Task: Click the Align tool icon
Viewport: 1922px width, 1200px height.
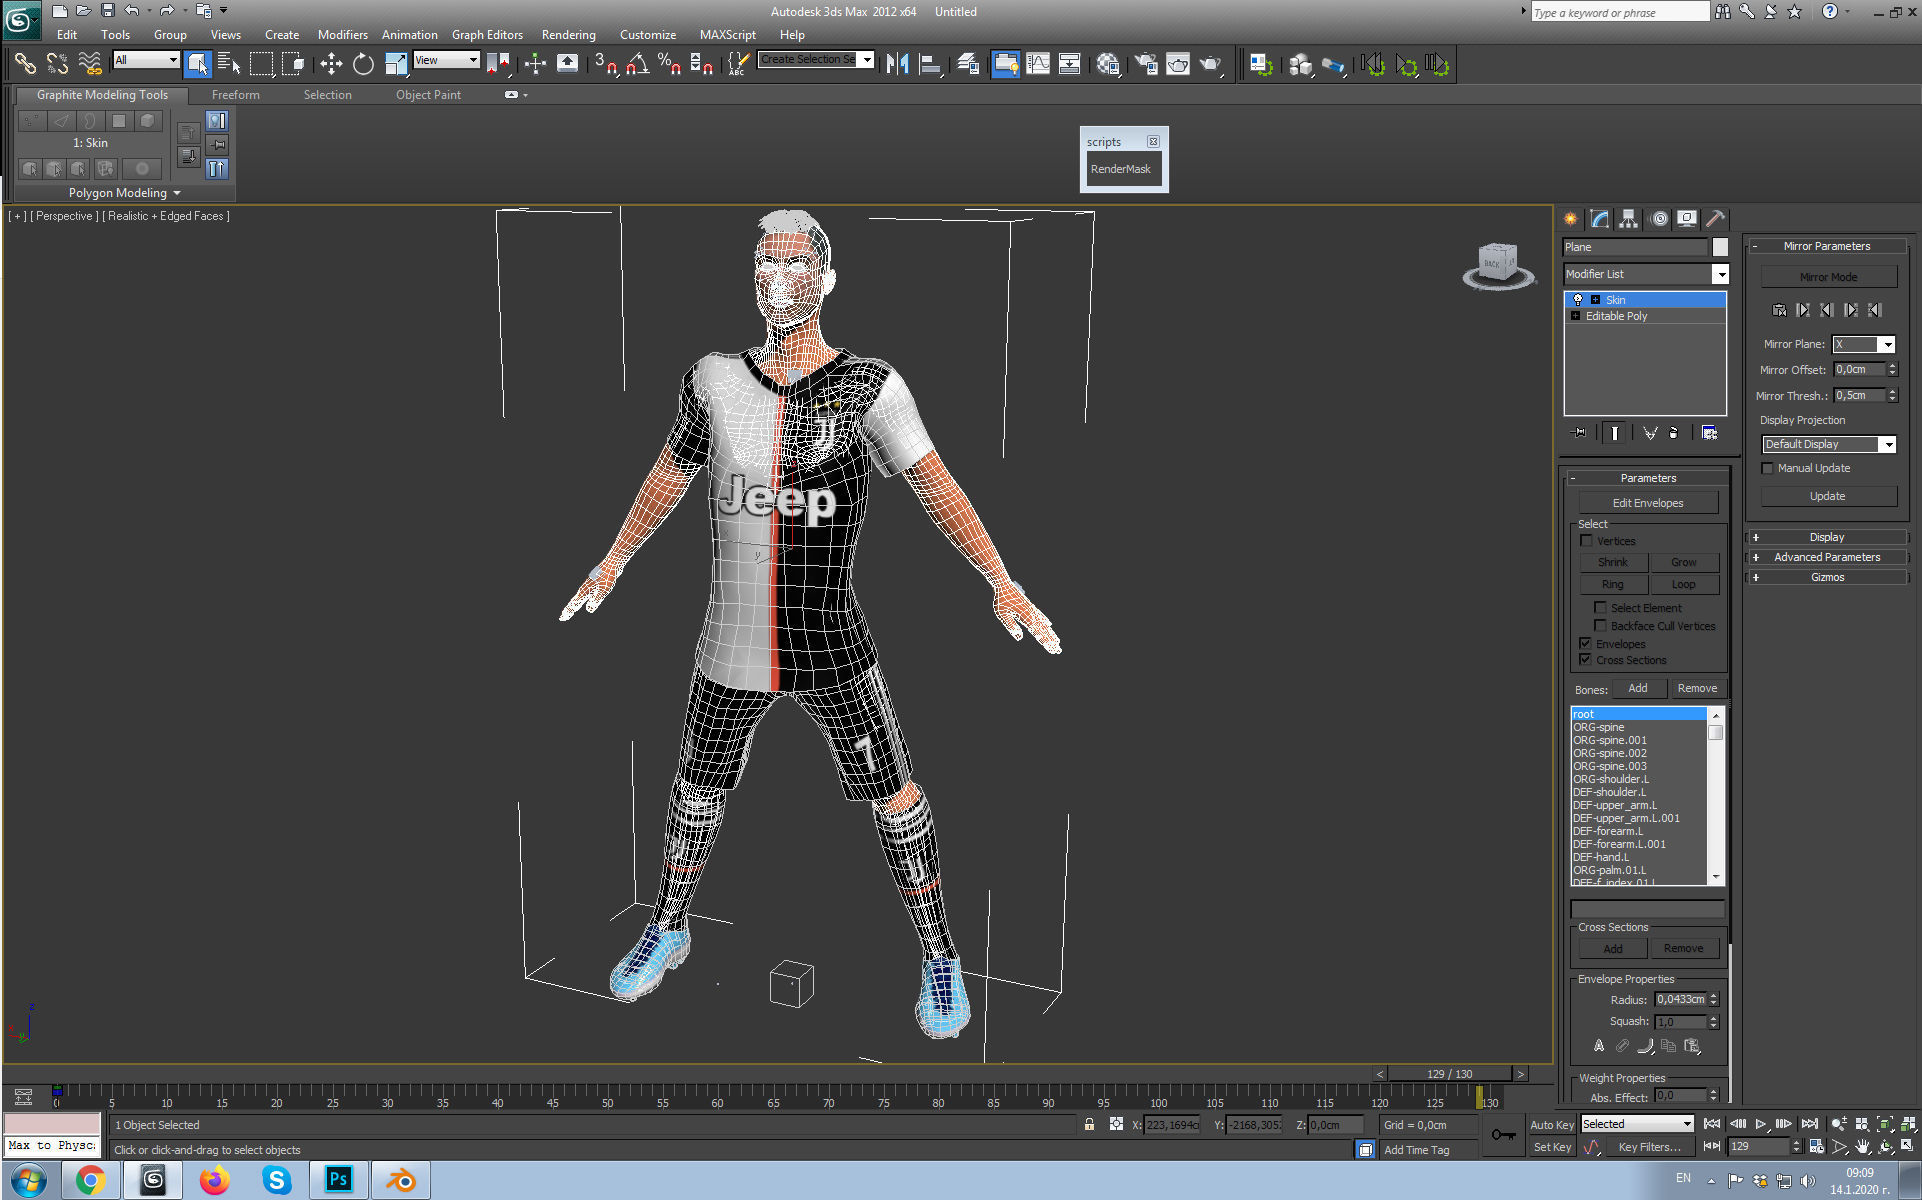Action: [x=930, y=64]
